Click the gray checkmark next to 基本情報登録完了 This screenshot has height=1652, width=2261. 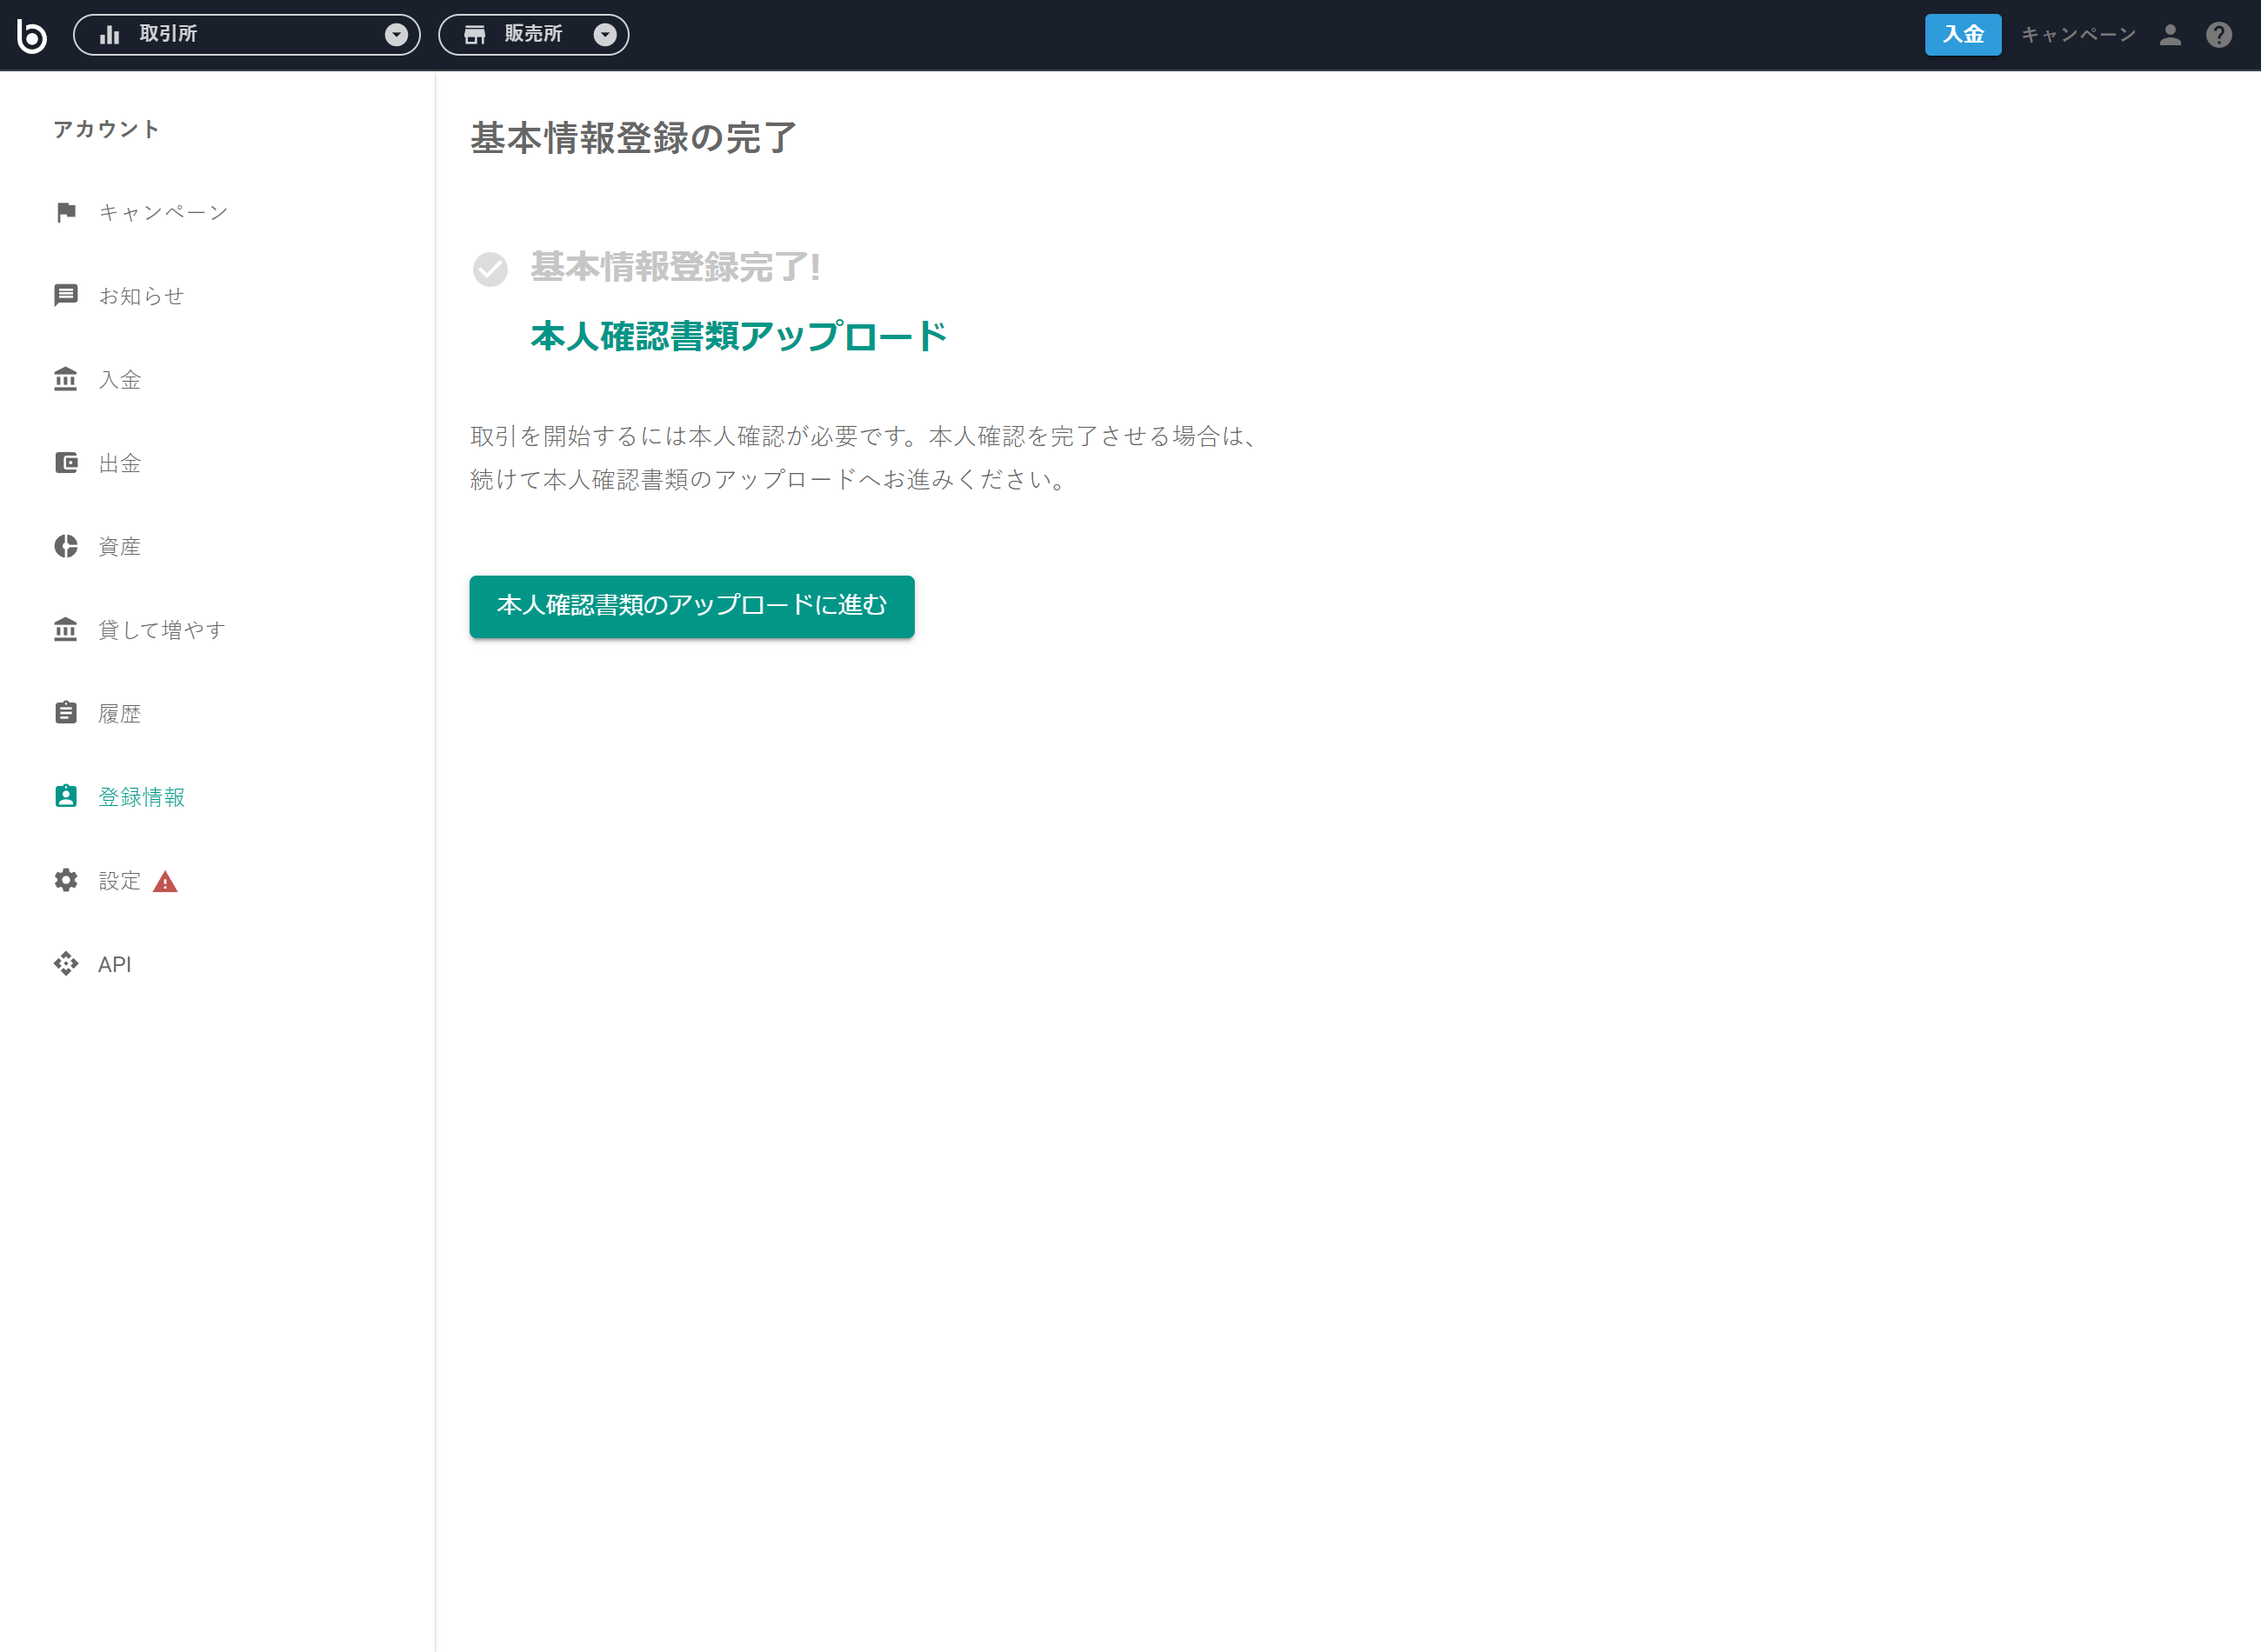tap(490, 269)
